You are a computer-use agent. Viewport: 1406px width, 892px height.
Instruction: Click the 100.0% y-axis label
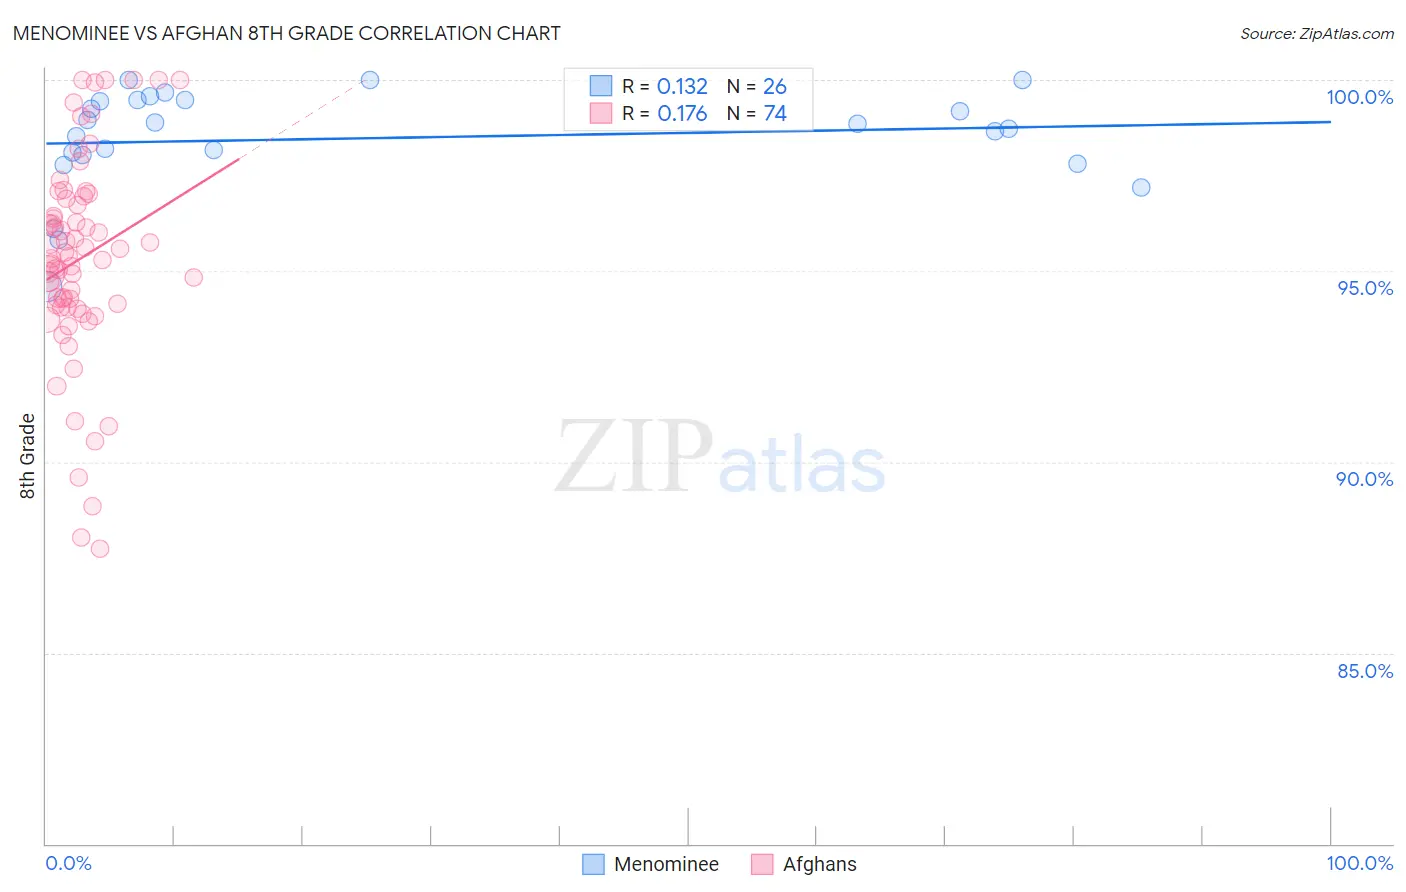(1360, 97)
